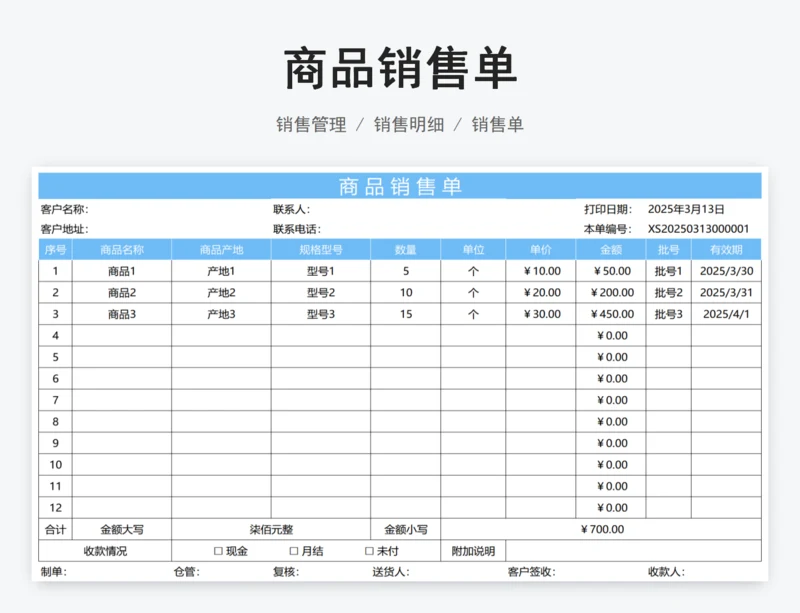The height and width of the screenshot is (613, 800).
Task: Click the ¥50.00 amount cell
Action: 611,271
